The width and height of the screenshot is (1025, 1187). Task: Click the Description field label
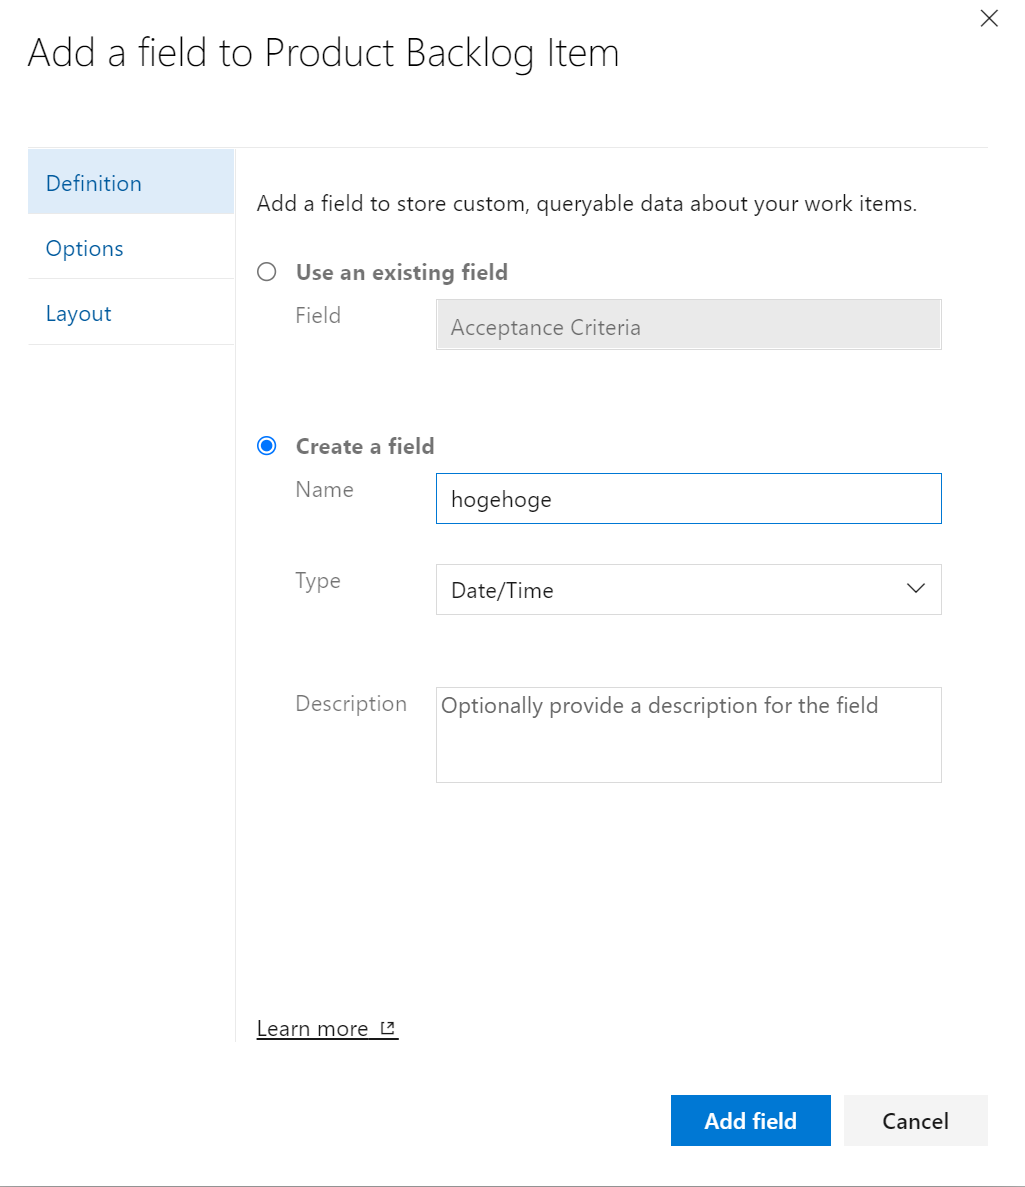pyautogui.click(x=351, y=704)
